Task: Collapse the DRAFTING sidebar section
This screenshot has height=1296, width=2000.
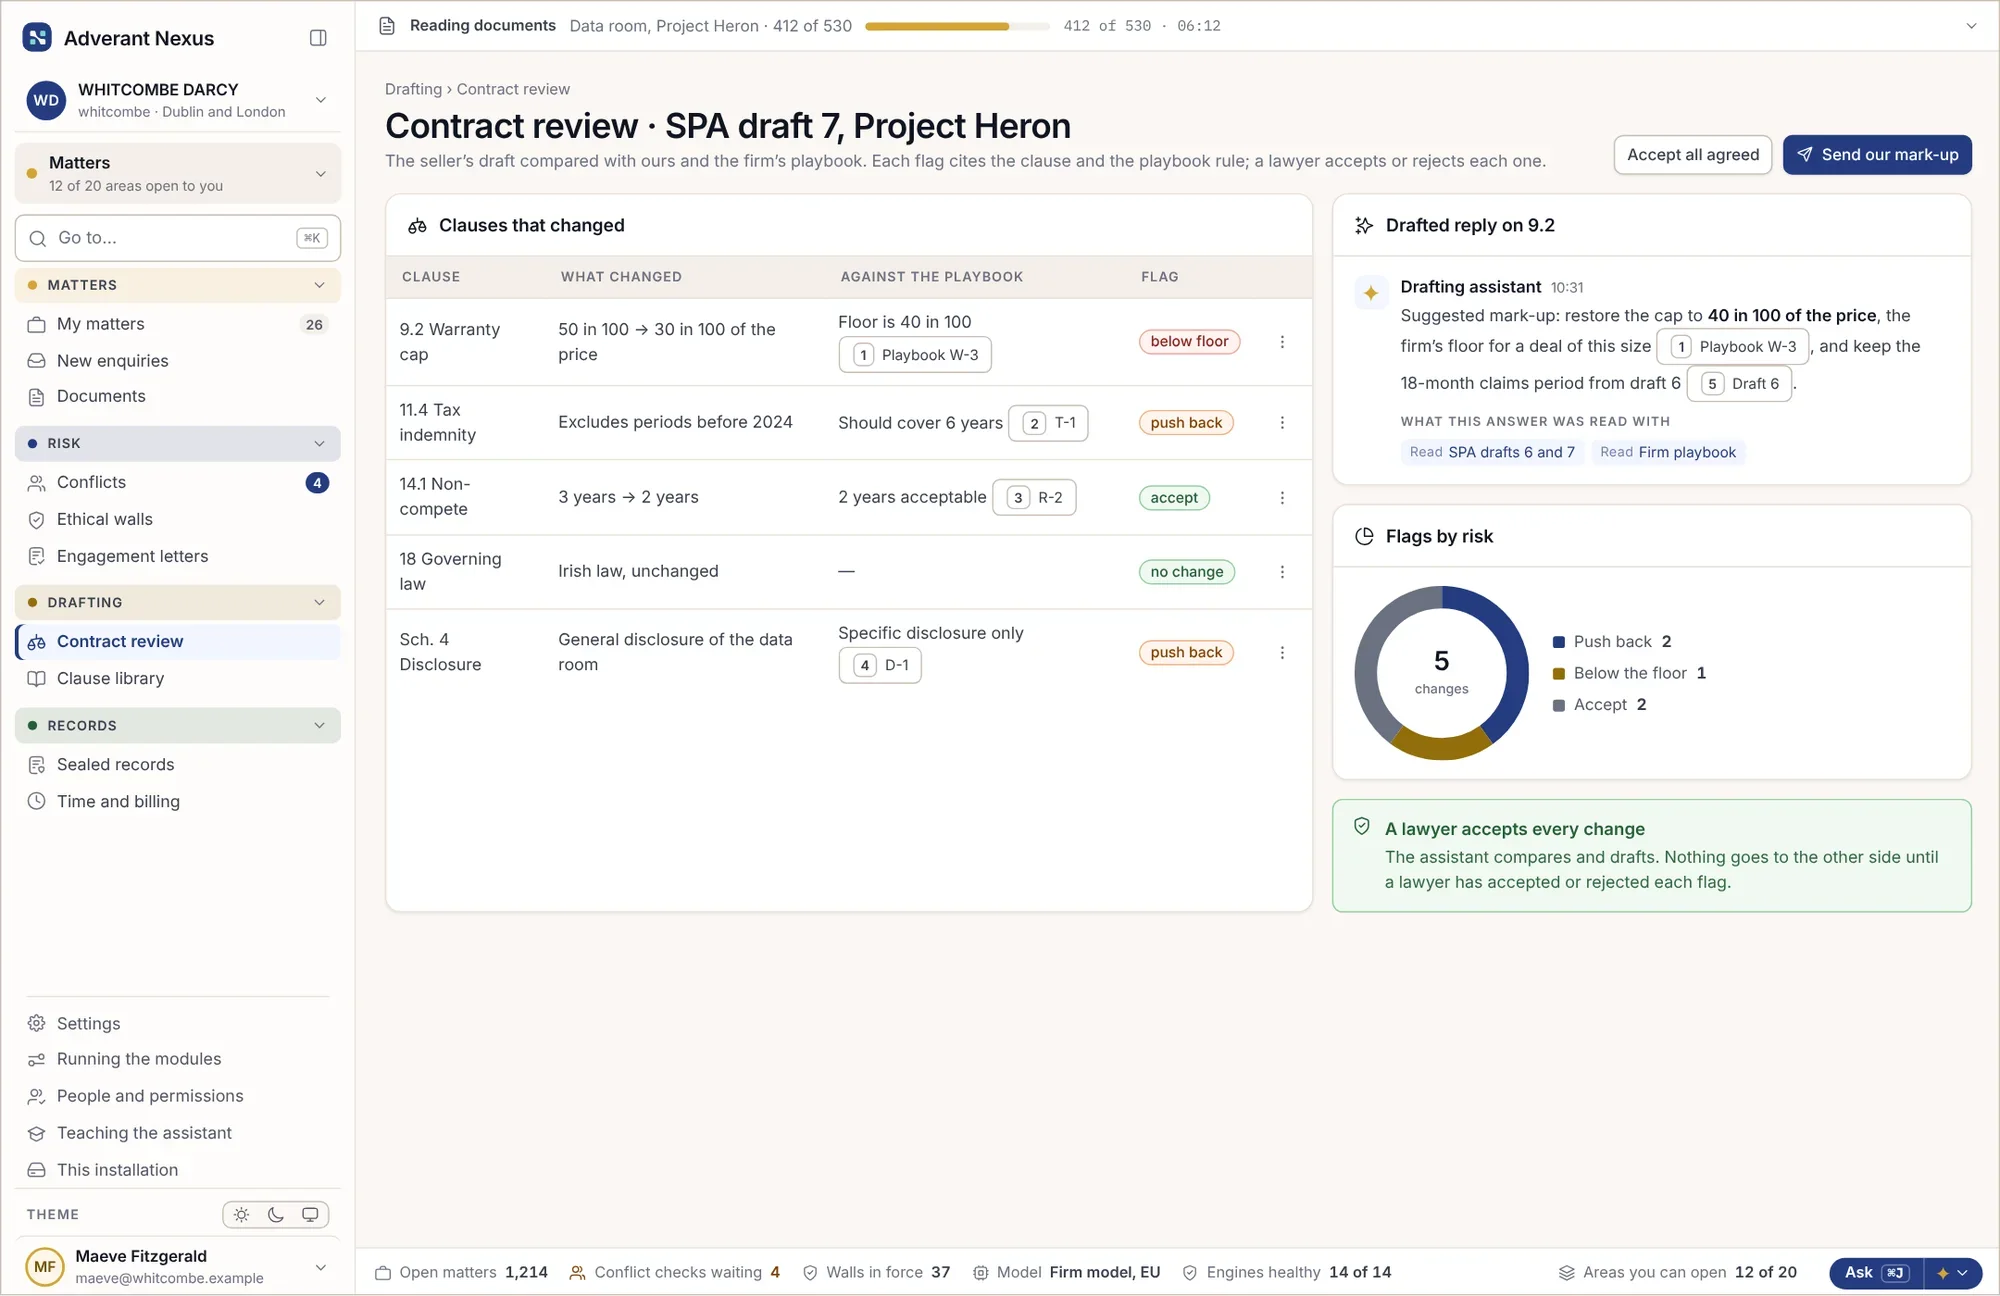Action: pos(320,603)
